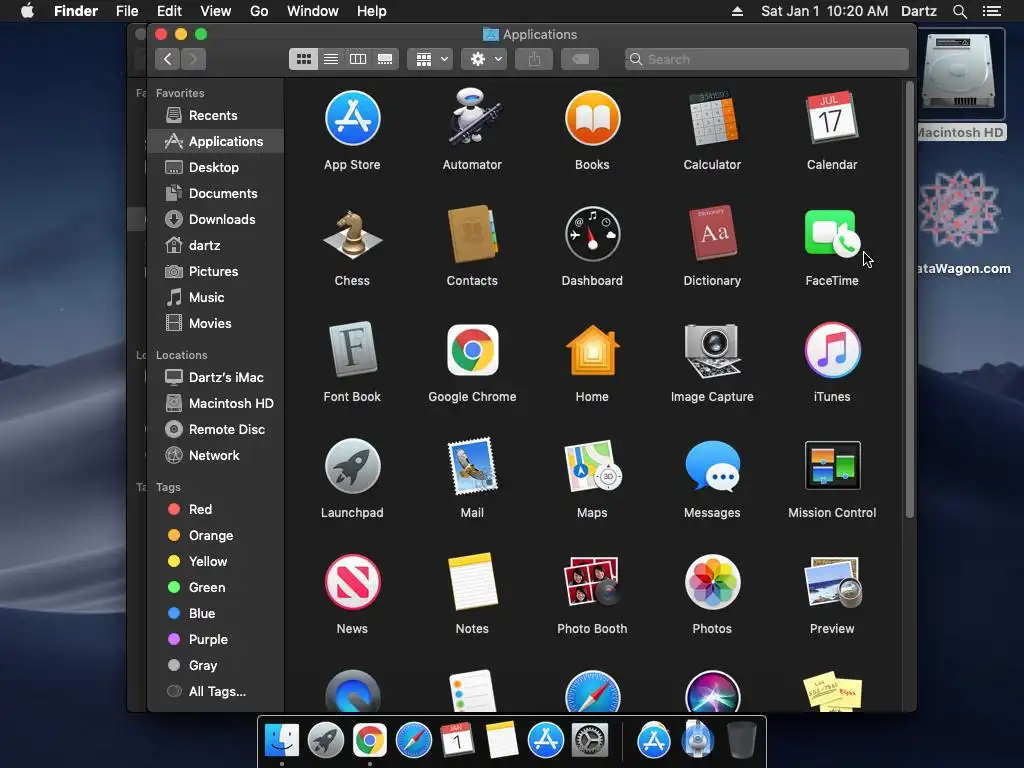
Task: Select Google Chrome in the Applications folder
Action: pos(472,350)
